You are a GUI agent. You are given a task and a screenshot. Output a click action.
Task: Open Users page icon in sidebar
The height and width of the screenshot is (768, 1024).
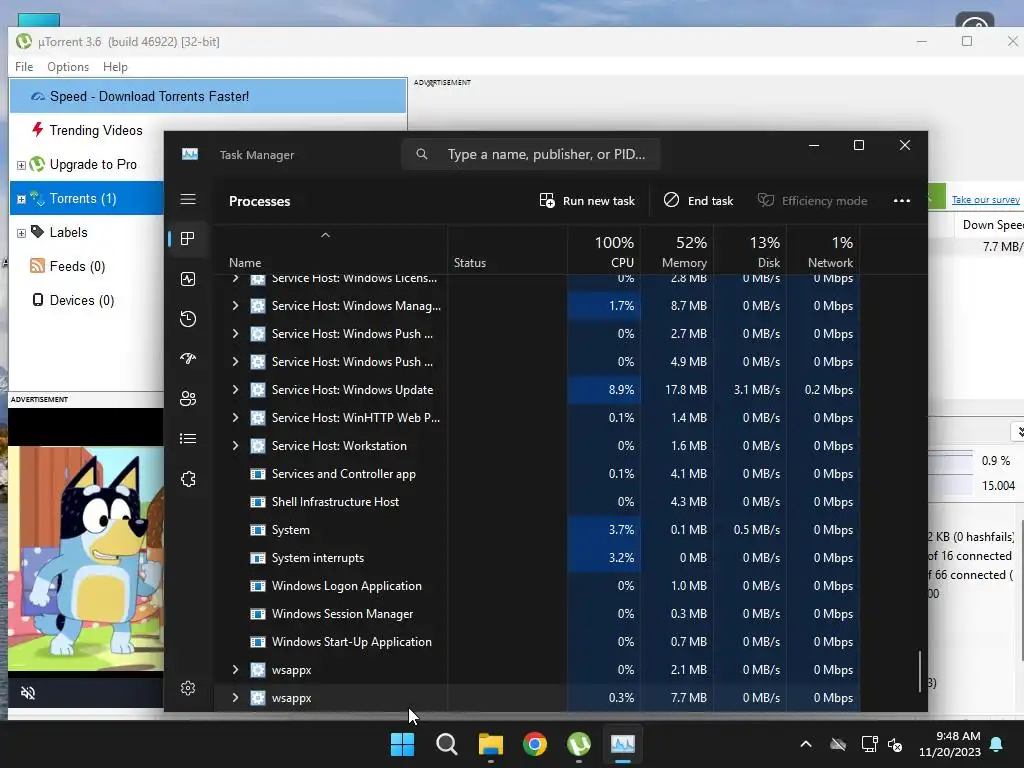(x=188, y=398)
